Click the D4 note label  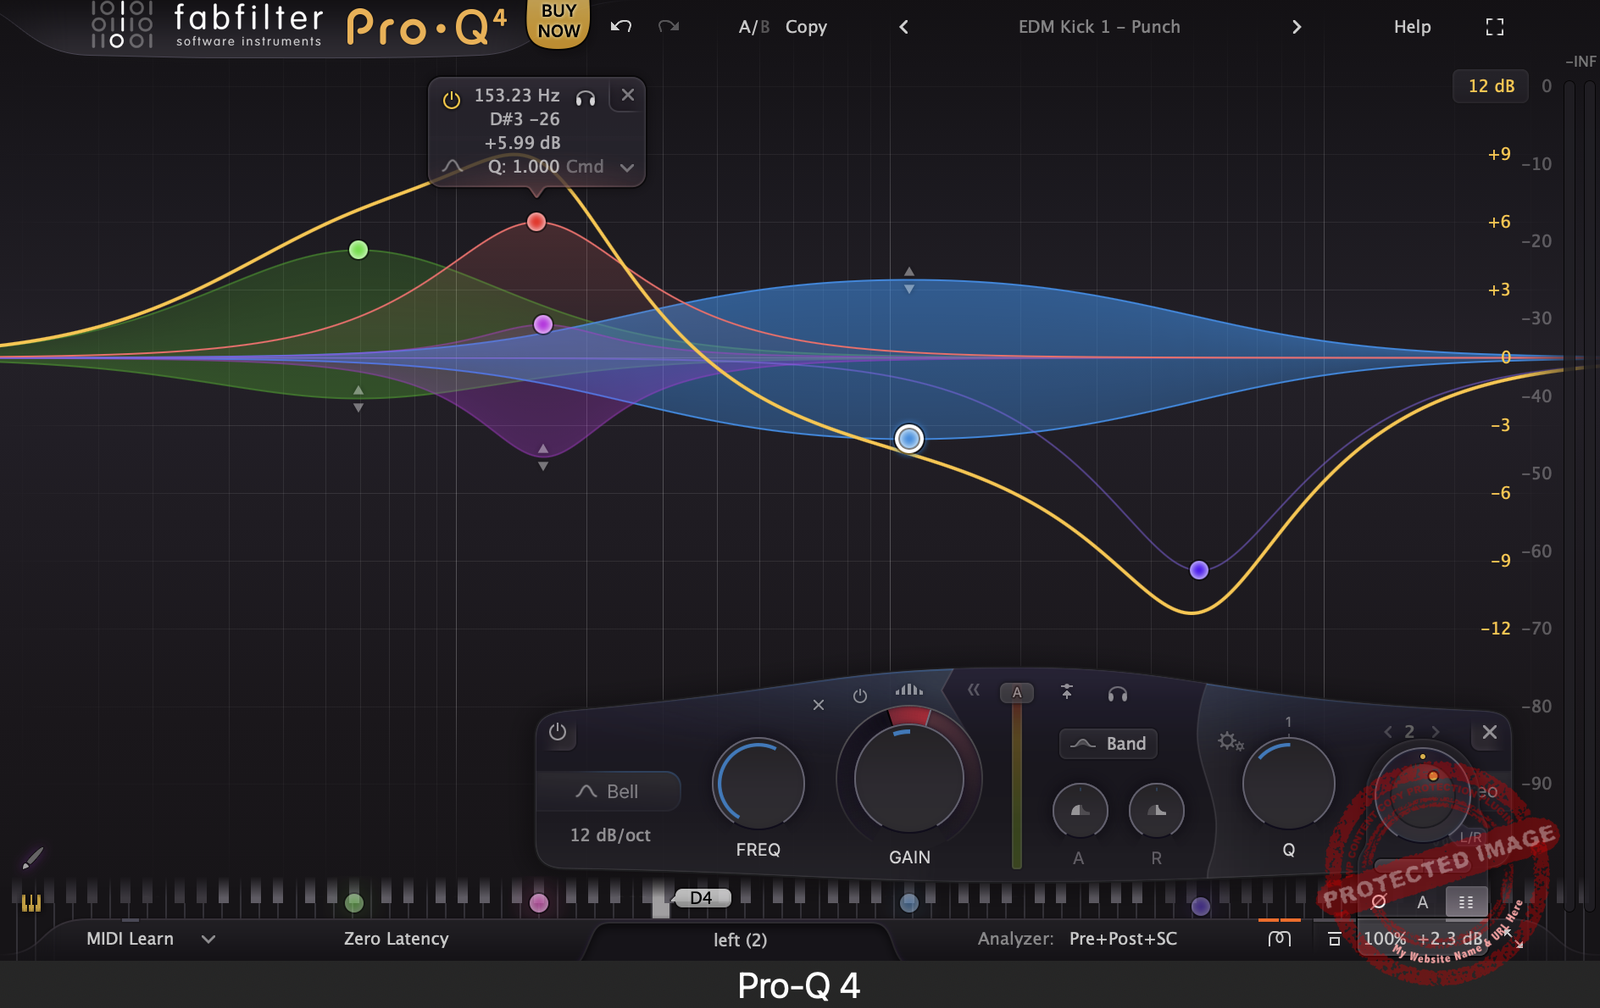701,898
